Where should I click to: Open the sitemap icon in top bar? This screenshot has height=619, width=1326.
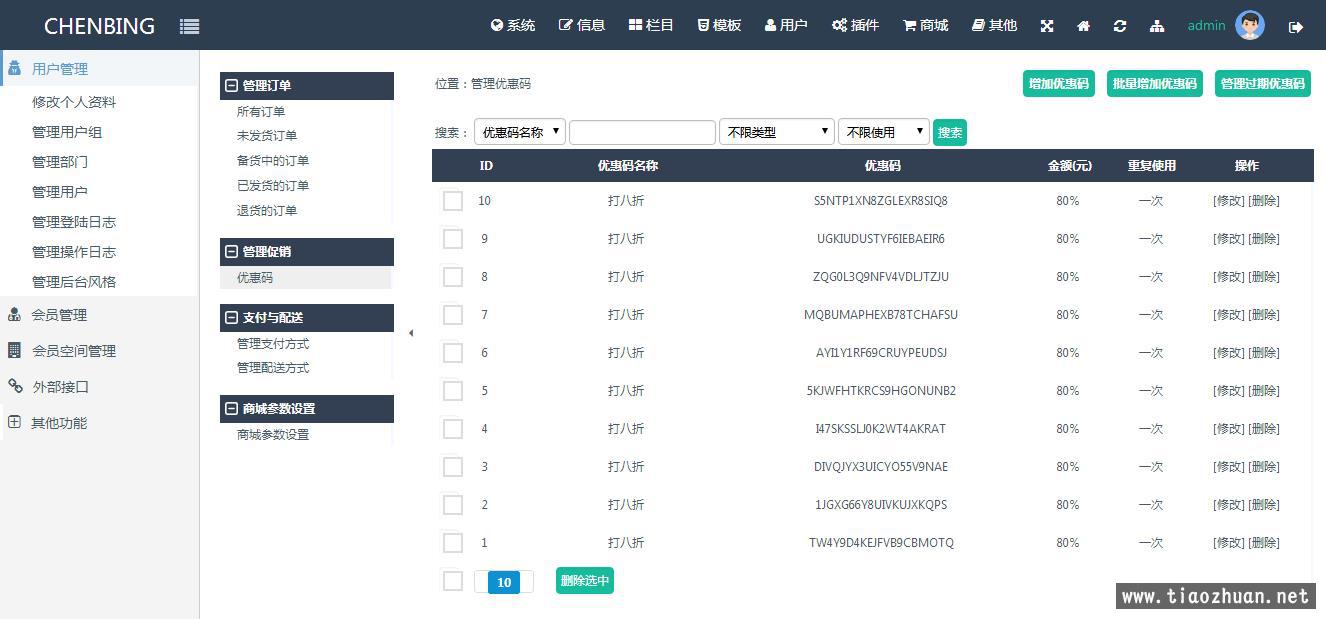click(x=1157, y=26)
